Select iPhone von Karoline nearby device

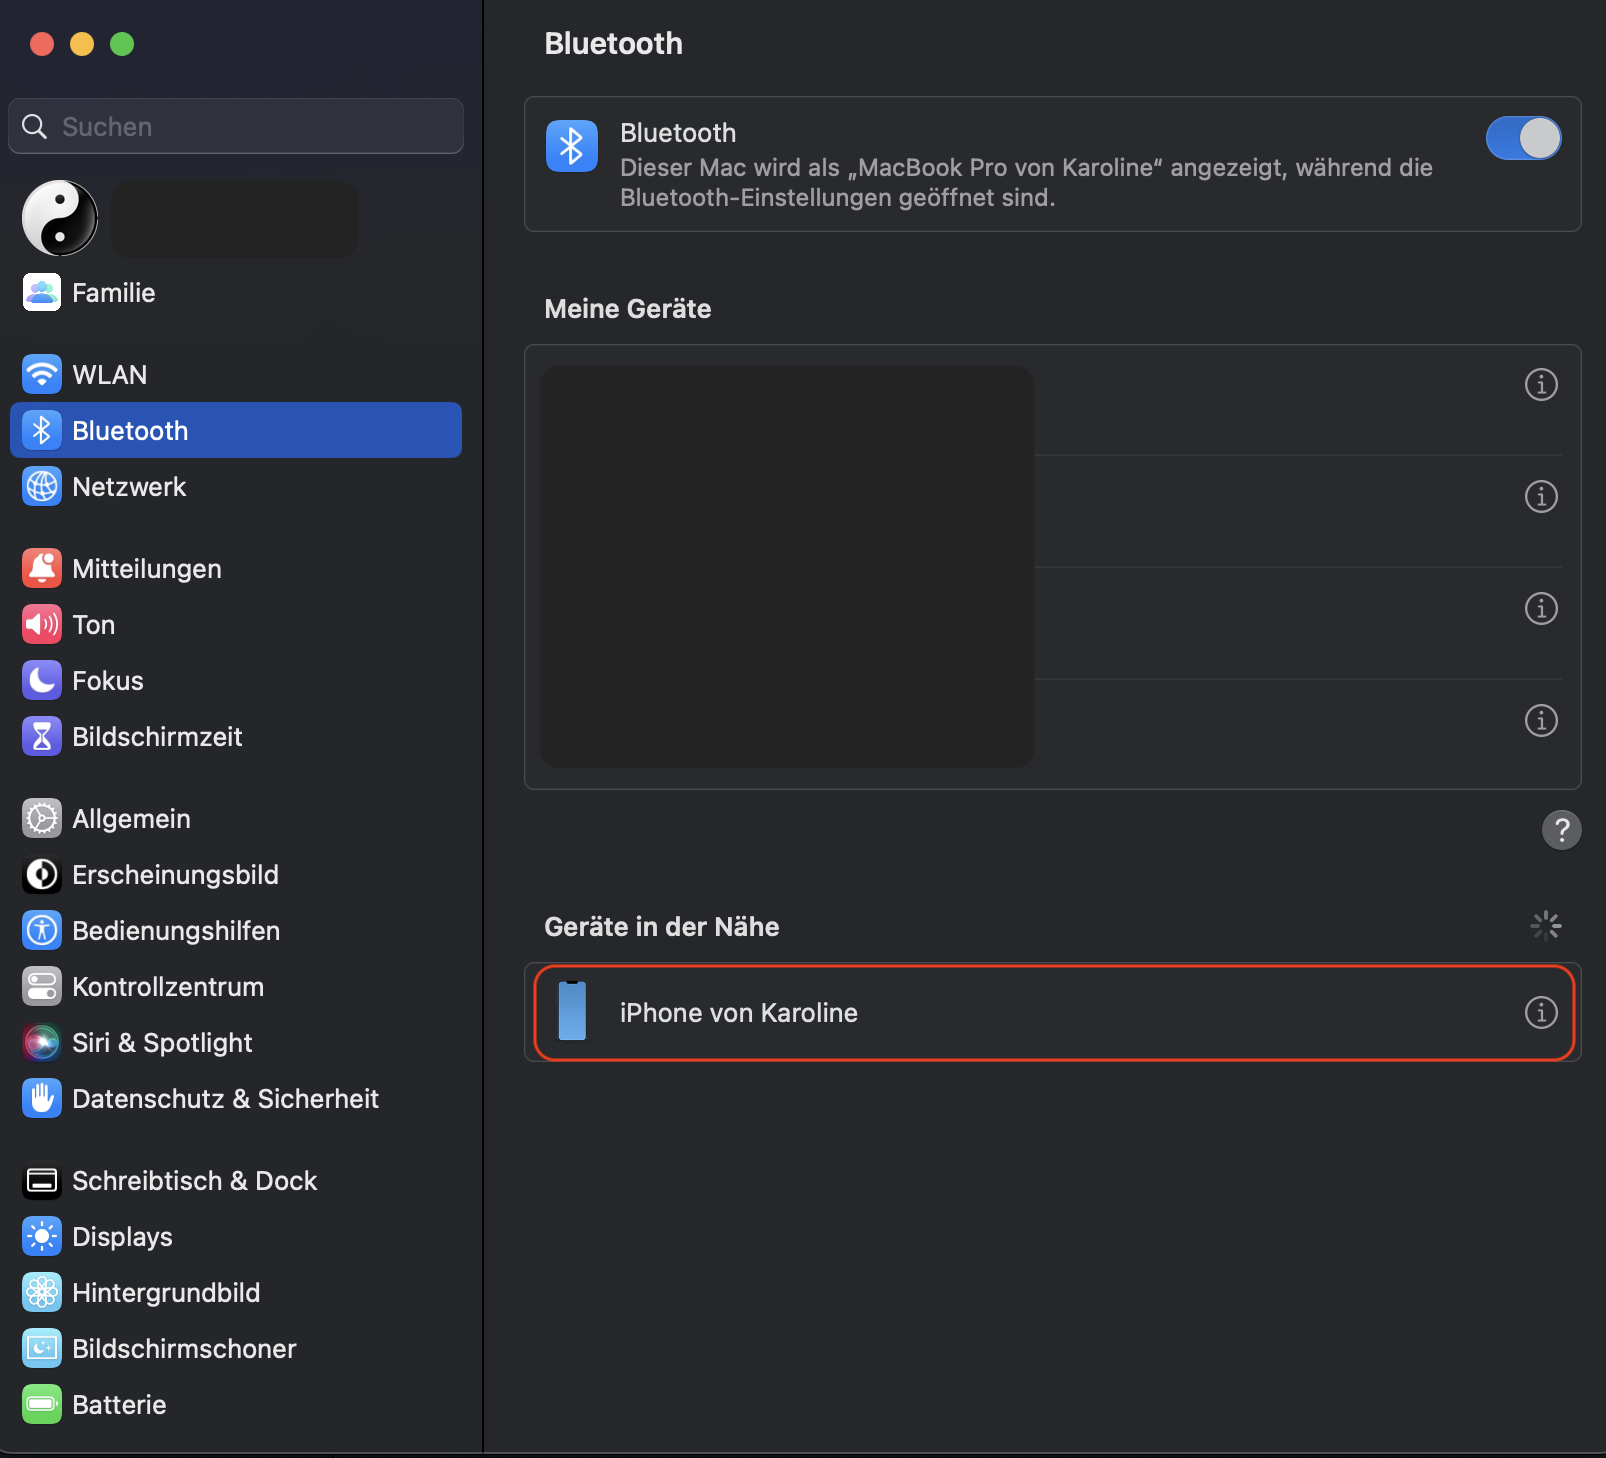738,1013
